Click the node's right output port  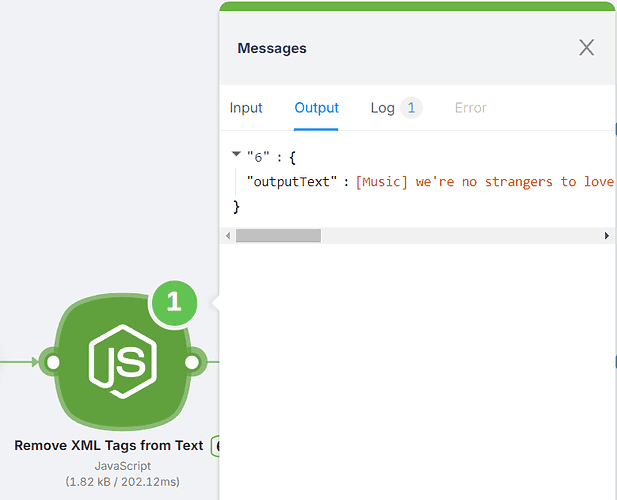[x=193, y=362]
